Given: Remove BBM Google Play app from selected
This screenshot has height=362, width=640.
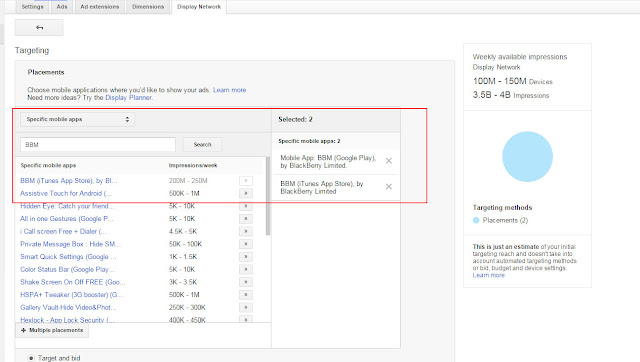Looking at the screenshot, I should [389, 161].
